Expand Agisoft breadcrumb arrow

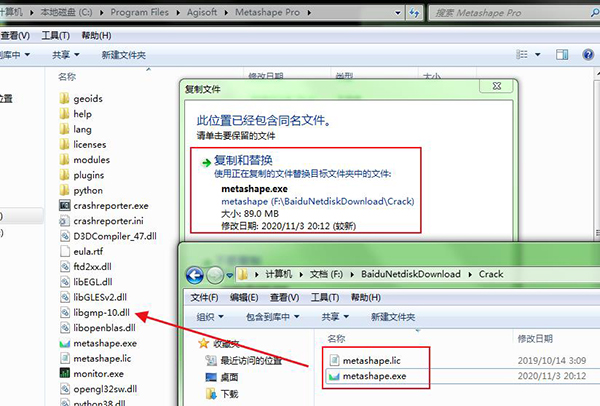click(x=226, y=13)
